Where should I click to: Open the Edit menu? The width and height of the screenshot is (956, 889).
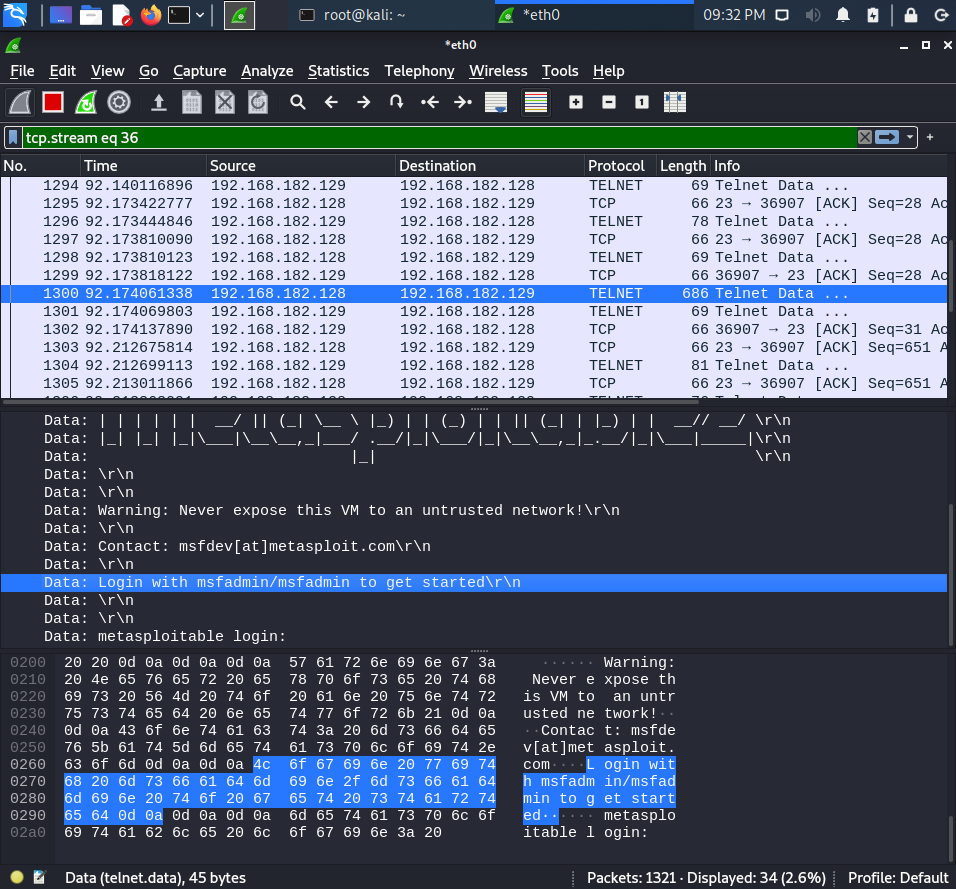[63, 71]
